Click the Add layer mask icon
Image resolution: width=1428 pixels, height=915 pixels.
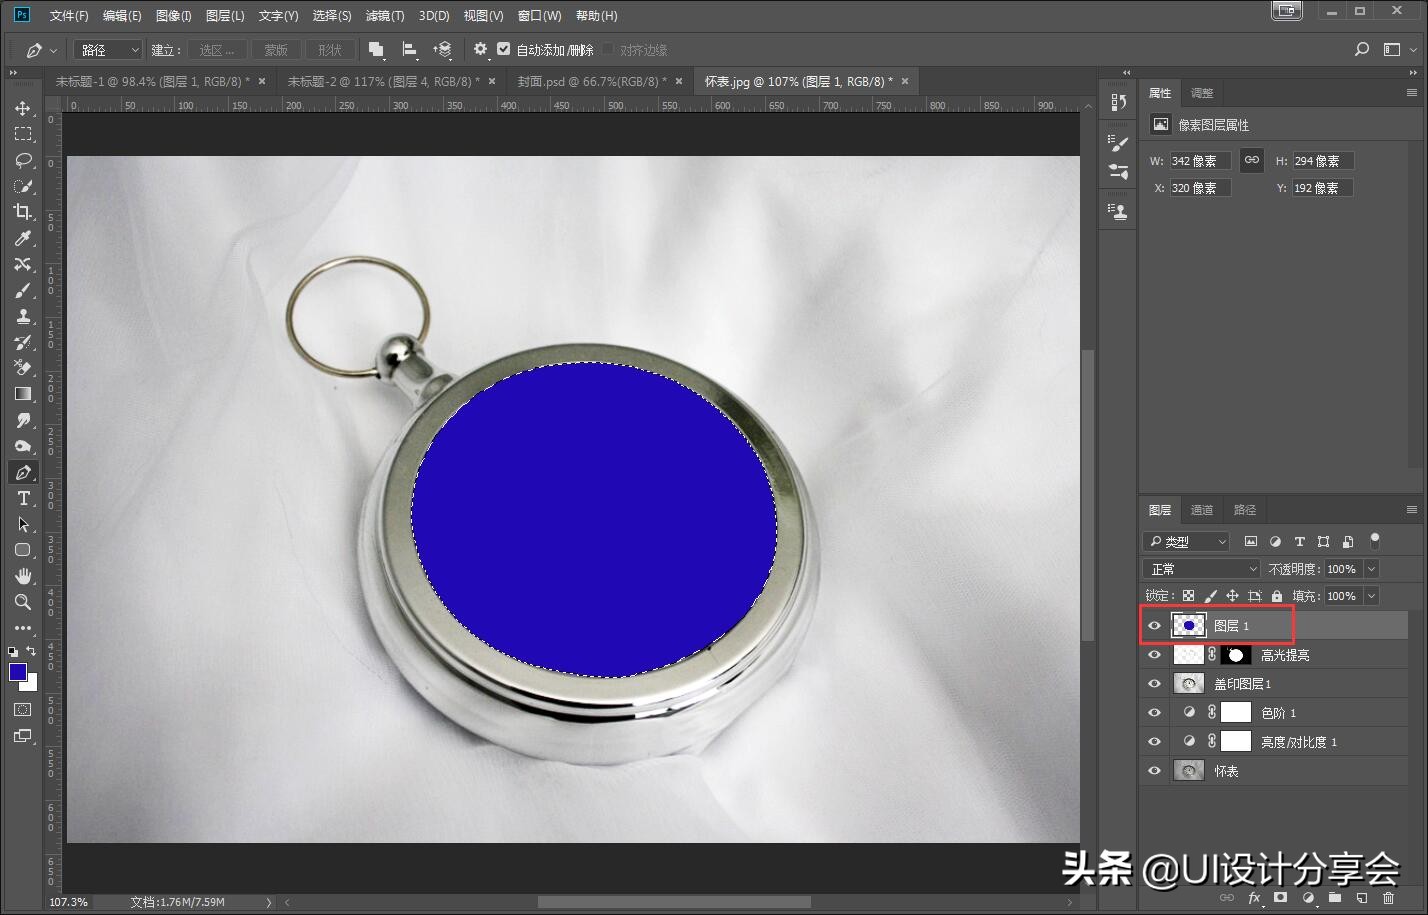pyautogui.click(x=1279, y=898)
